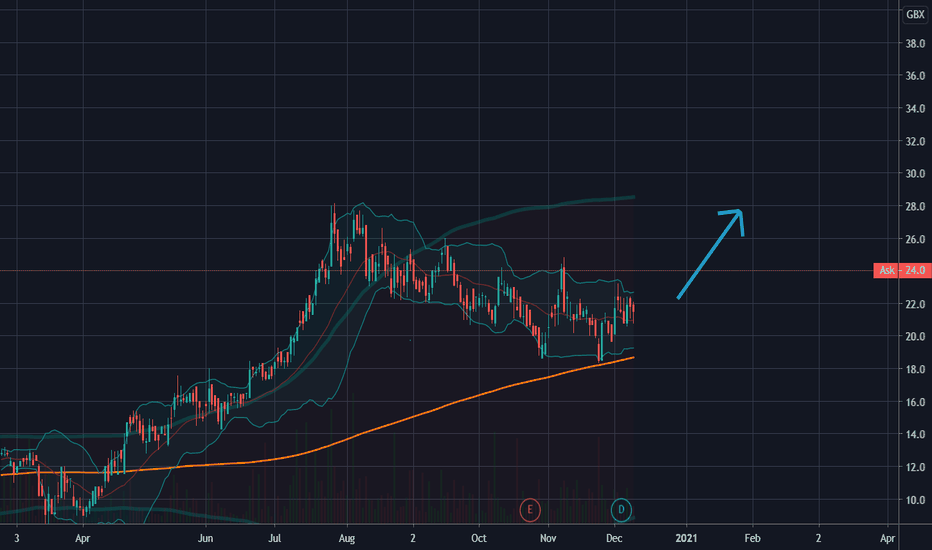
Task: Click the earnings E marker
Action: pos(530,510)
